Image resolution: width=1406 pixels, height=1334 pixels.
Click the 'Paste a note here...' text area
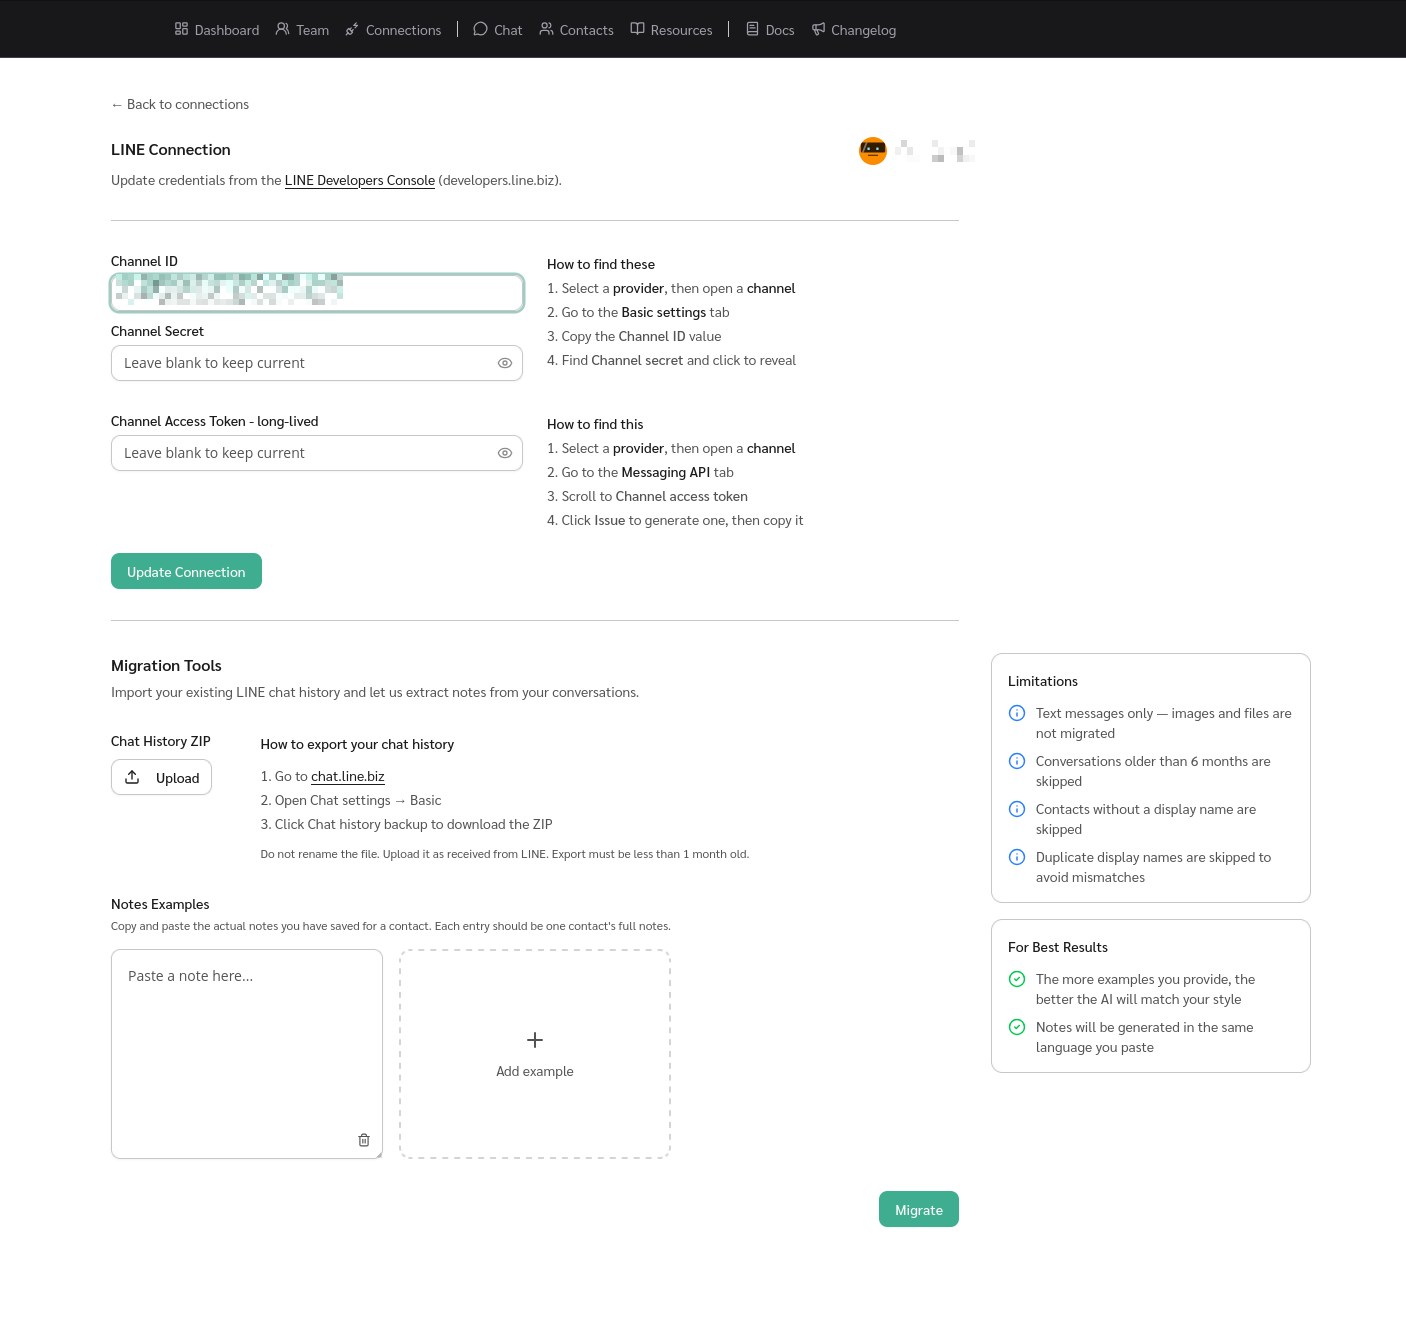(247, 1054)
